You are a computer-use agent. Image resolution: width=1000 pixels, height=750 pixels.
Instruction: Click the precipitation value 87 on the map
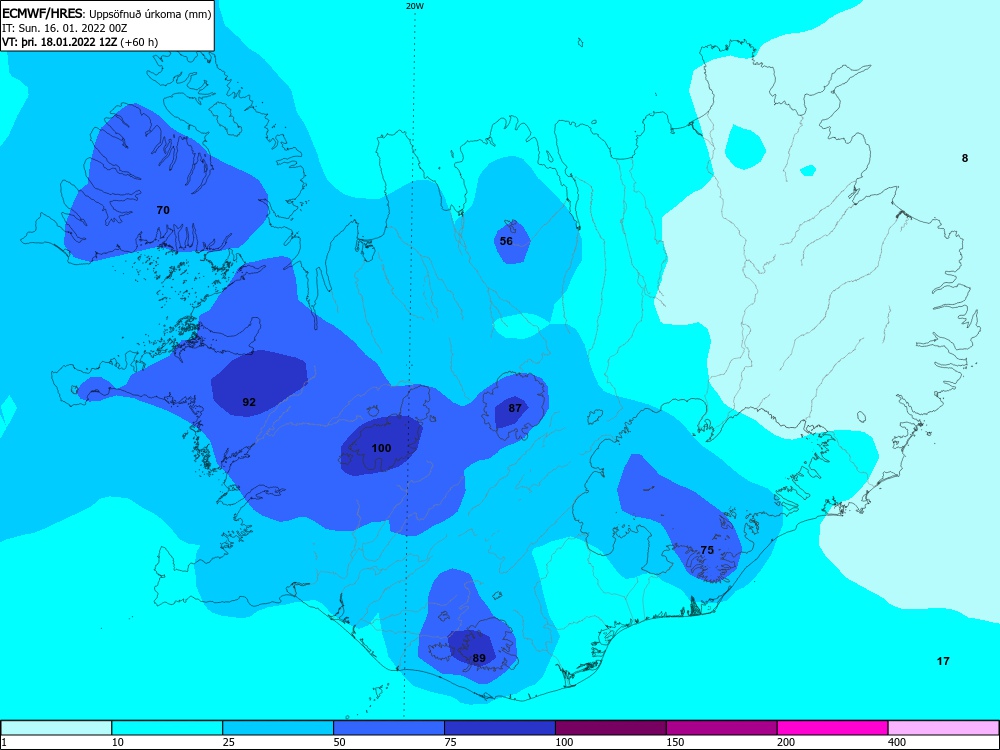[515, 408]
